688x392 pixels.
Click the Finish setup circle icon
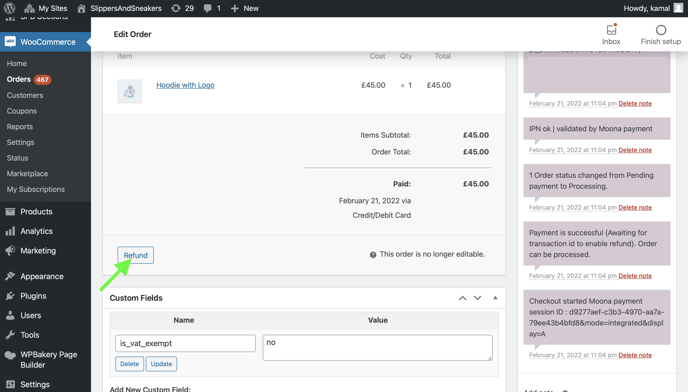pyautogui.click(x=661, y=30)
